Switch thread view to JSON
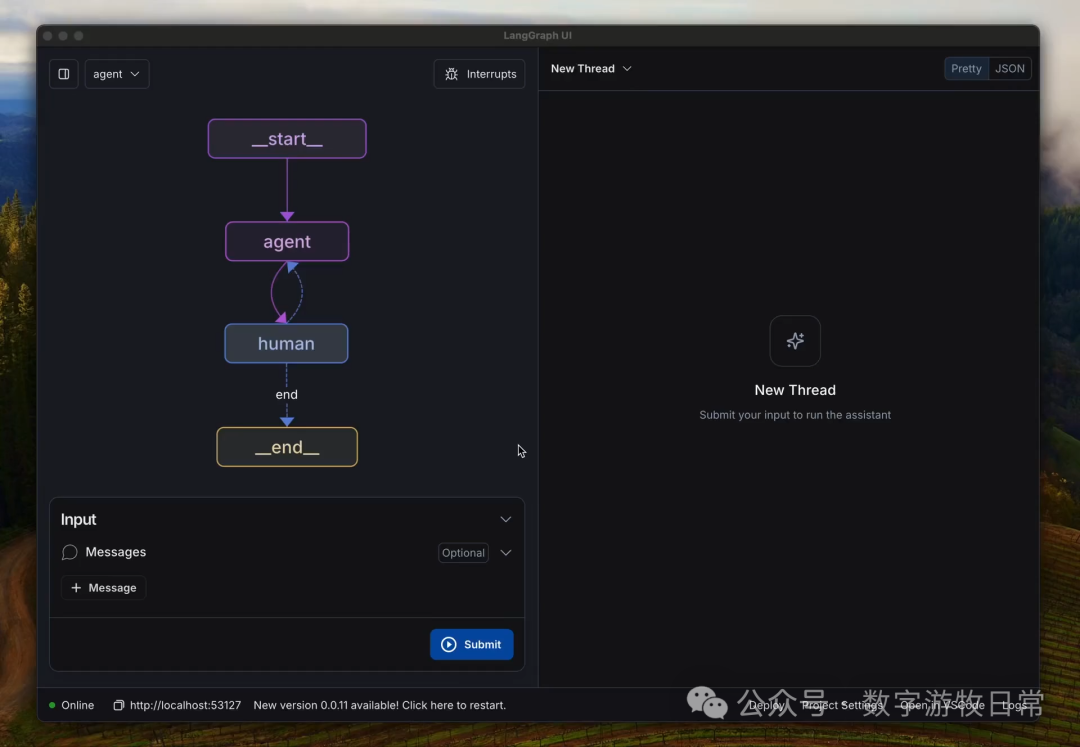 pyautogui.click(x=1010, y=69)
